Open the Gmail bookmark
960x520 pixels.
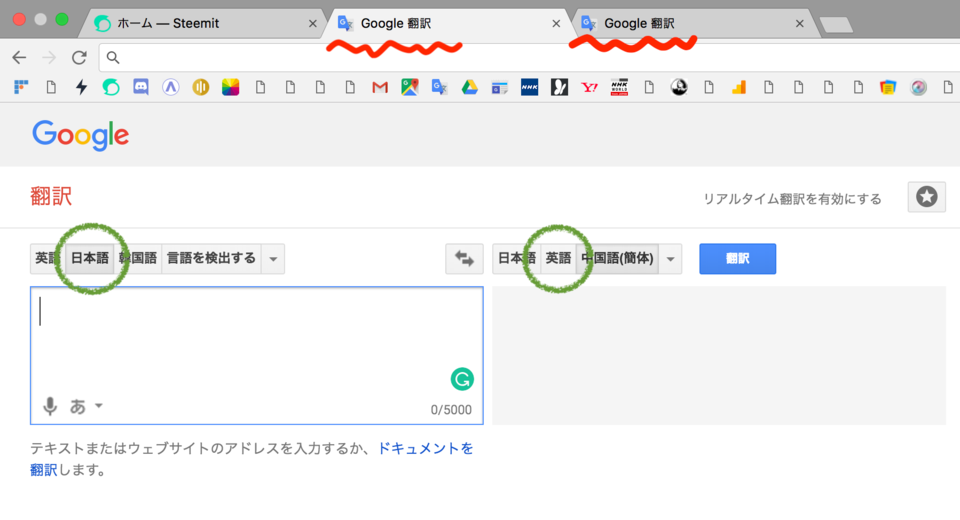pyautogui.click(x=380, y=88)
